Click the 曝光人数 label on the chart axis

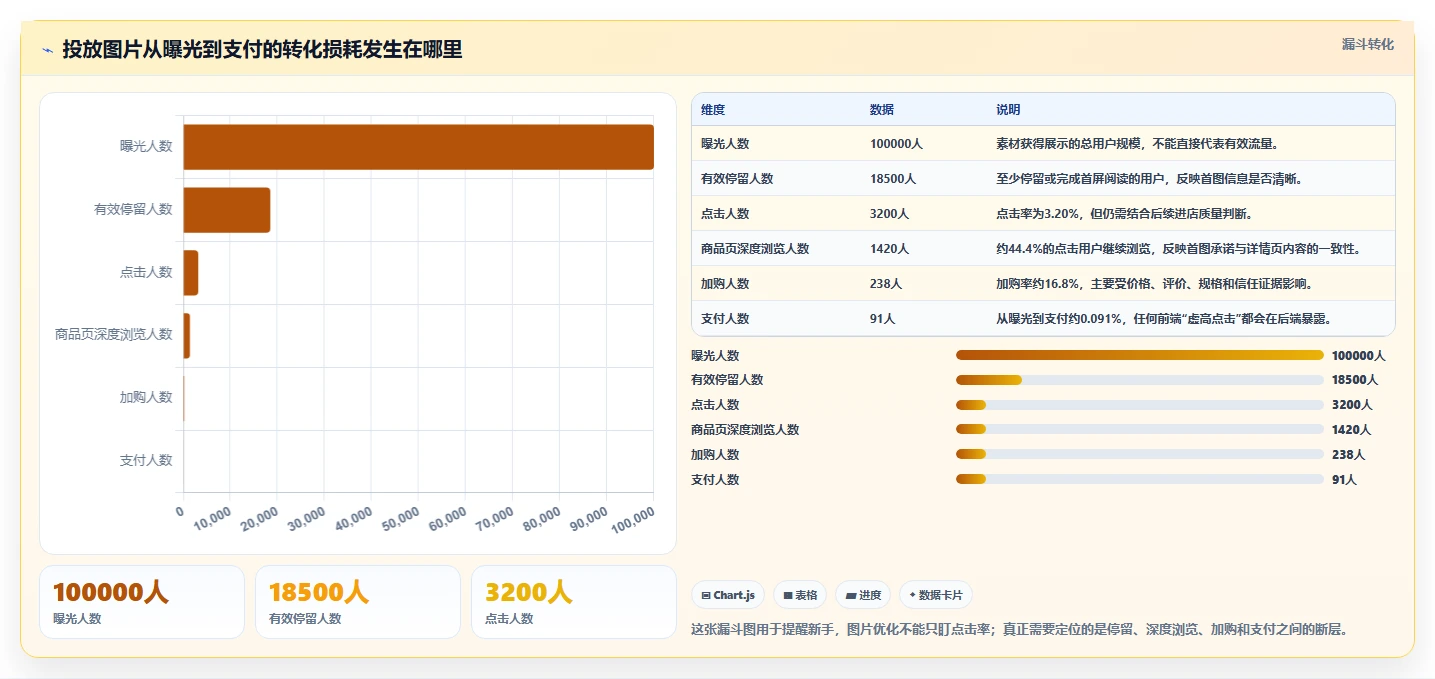click(146, 146)
